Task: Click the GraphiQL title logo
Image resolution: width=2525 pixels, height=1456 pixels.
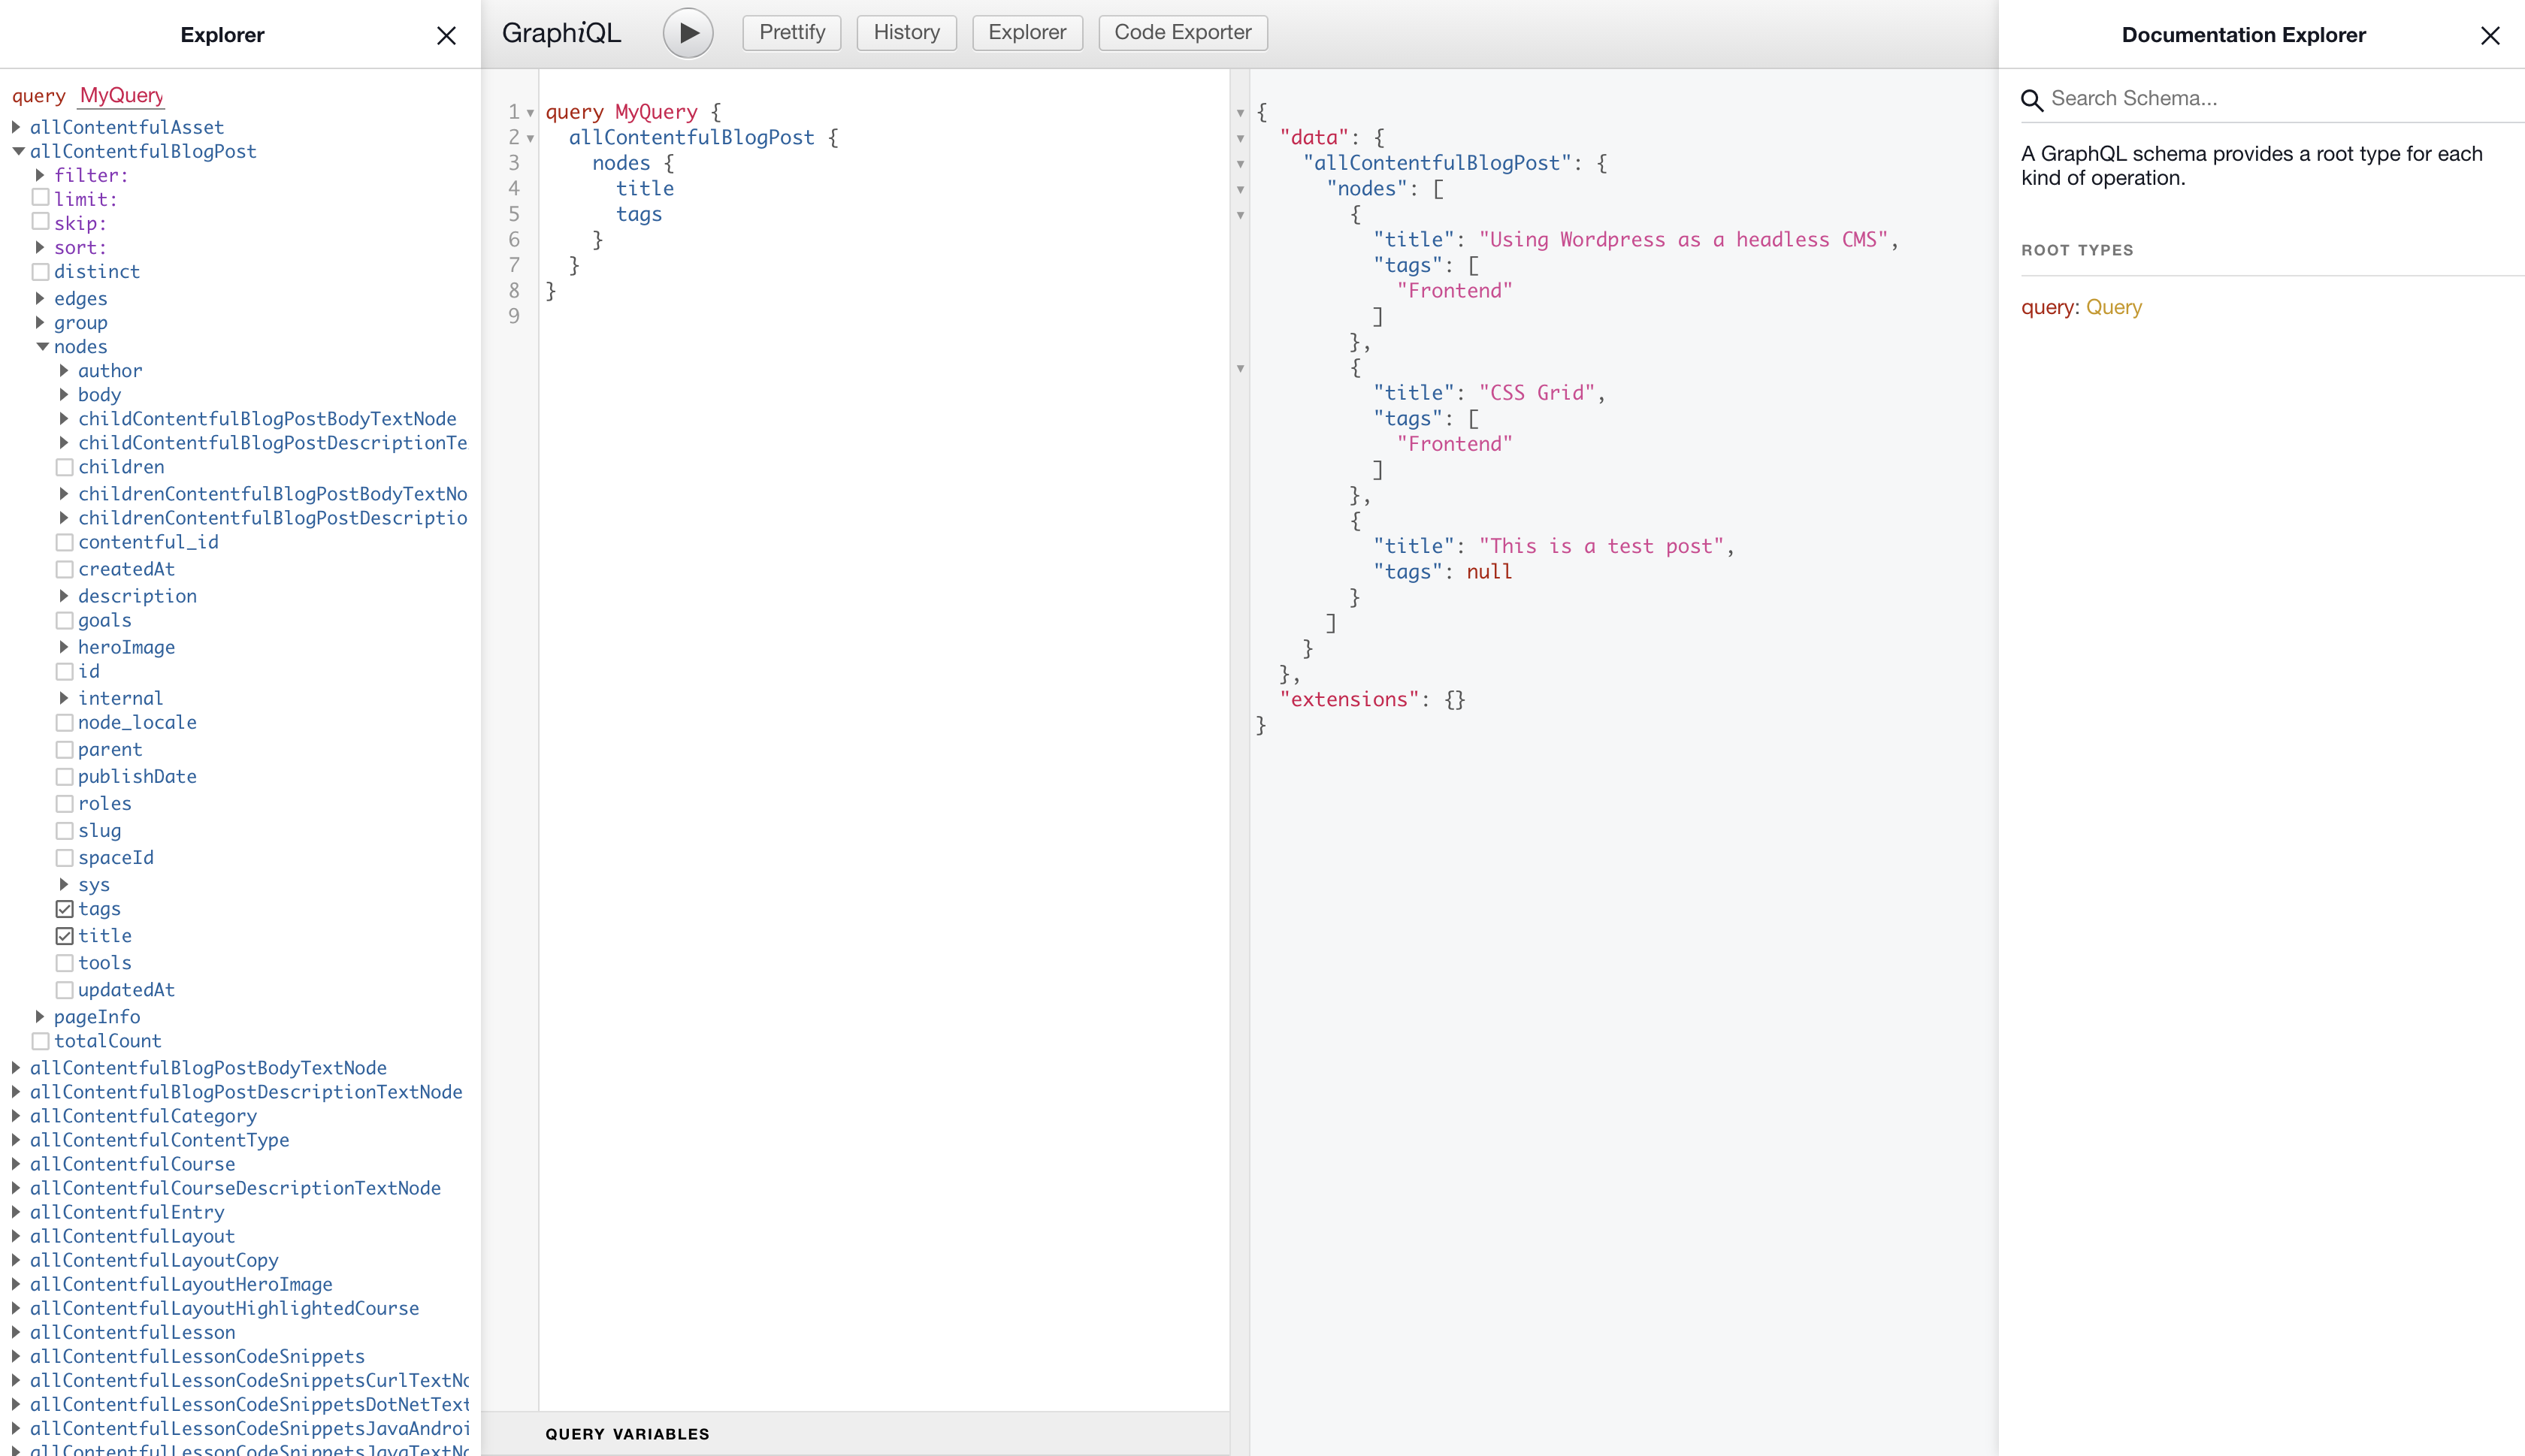Action: (x=561, y=33)
